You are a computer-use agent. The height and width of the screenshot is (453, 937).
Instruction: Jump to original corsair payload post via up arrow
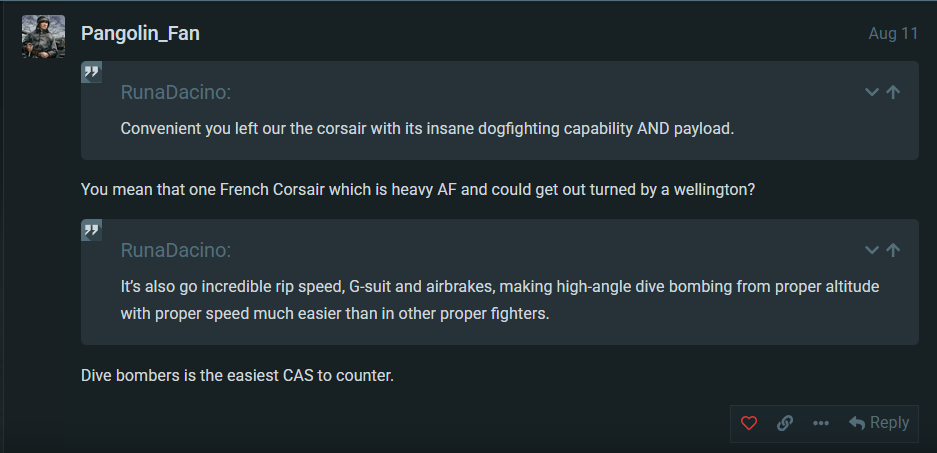pos(893,92)
